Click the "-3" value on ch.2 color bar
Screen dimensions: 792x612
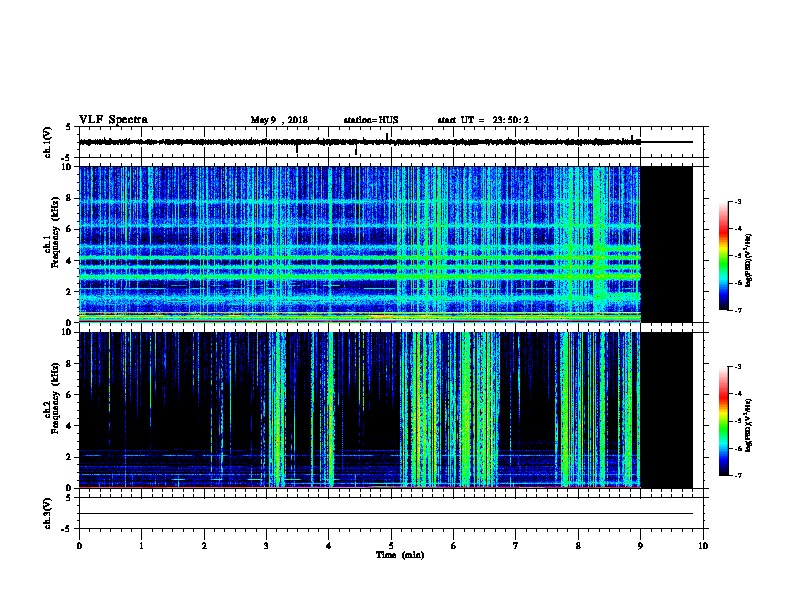pyautogui.click(x=737, y=367)
